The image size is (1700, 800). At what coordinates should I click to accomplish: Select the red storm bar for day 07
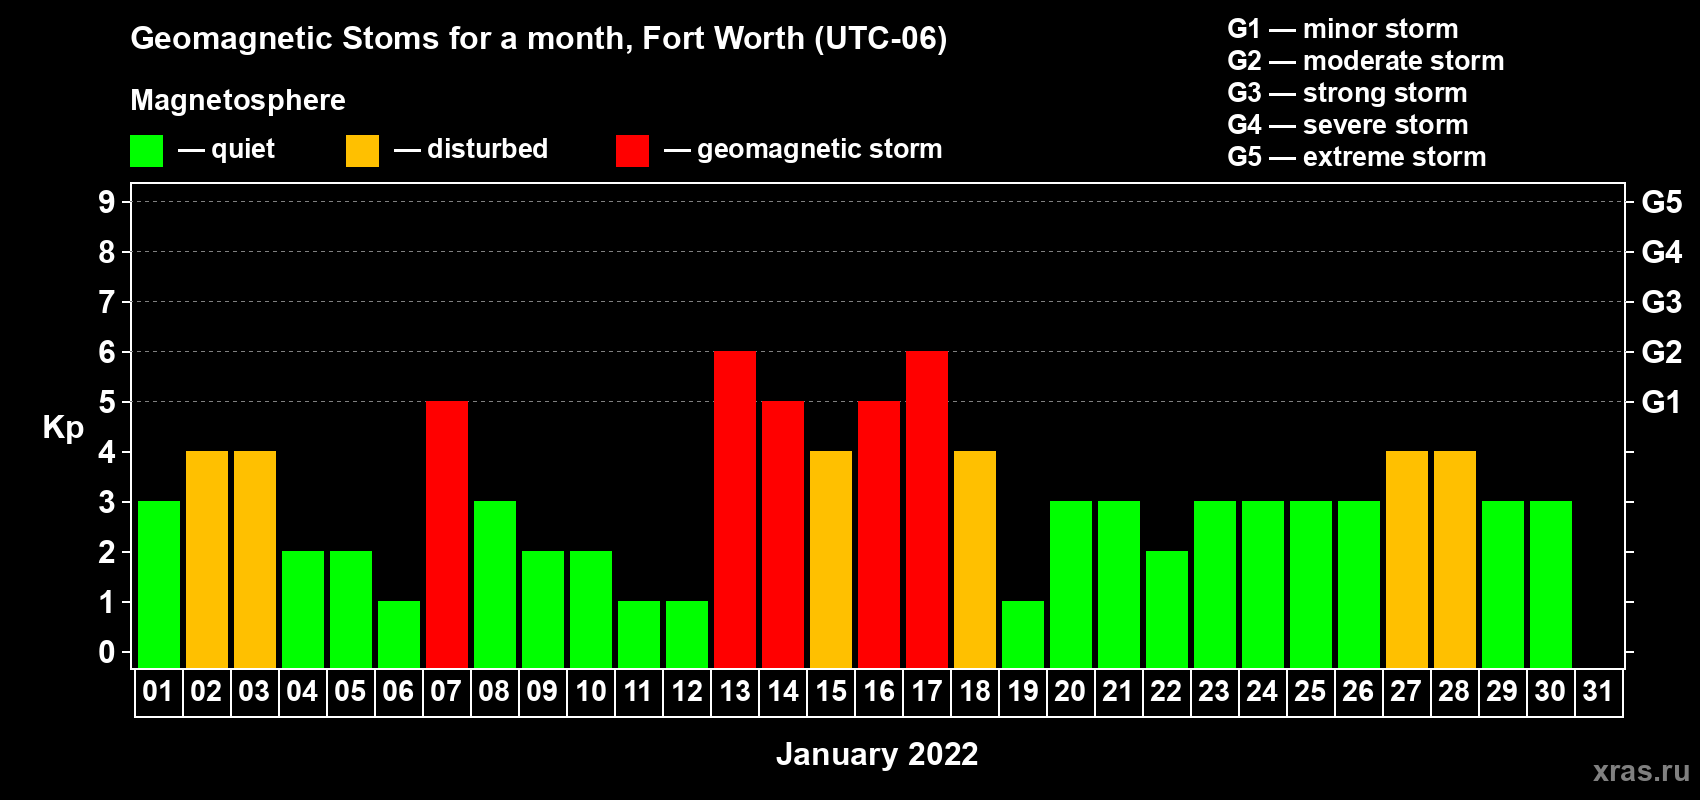tap(447, 534)
